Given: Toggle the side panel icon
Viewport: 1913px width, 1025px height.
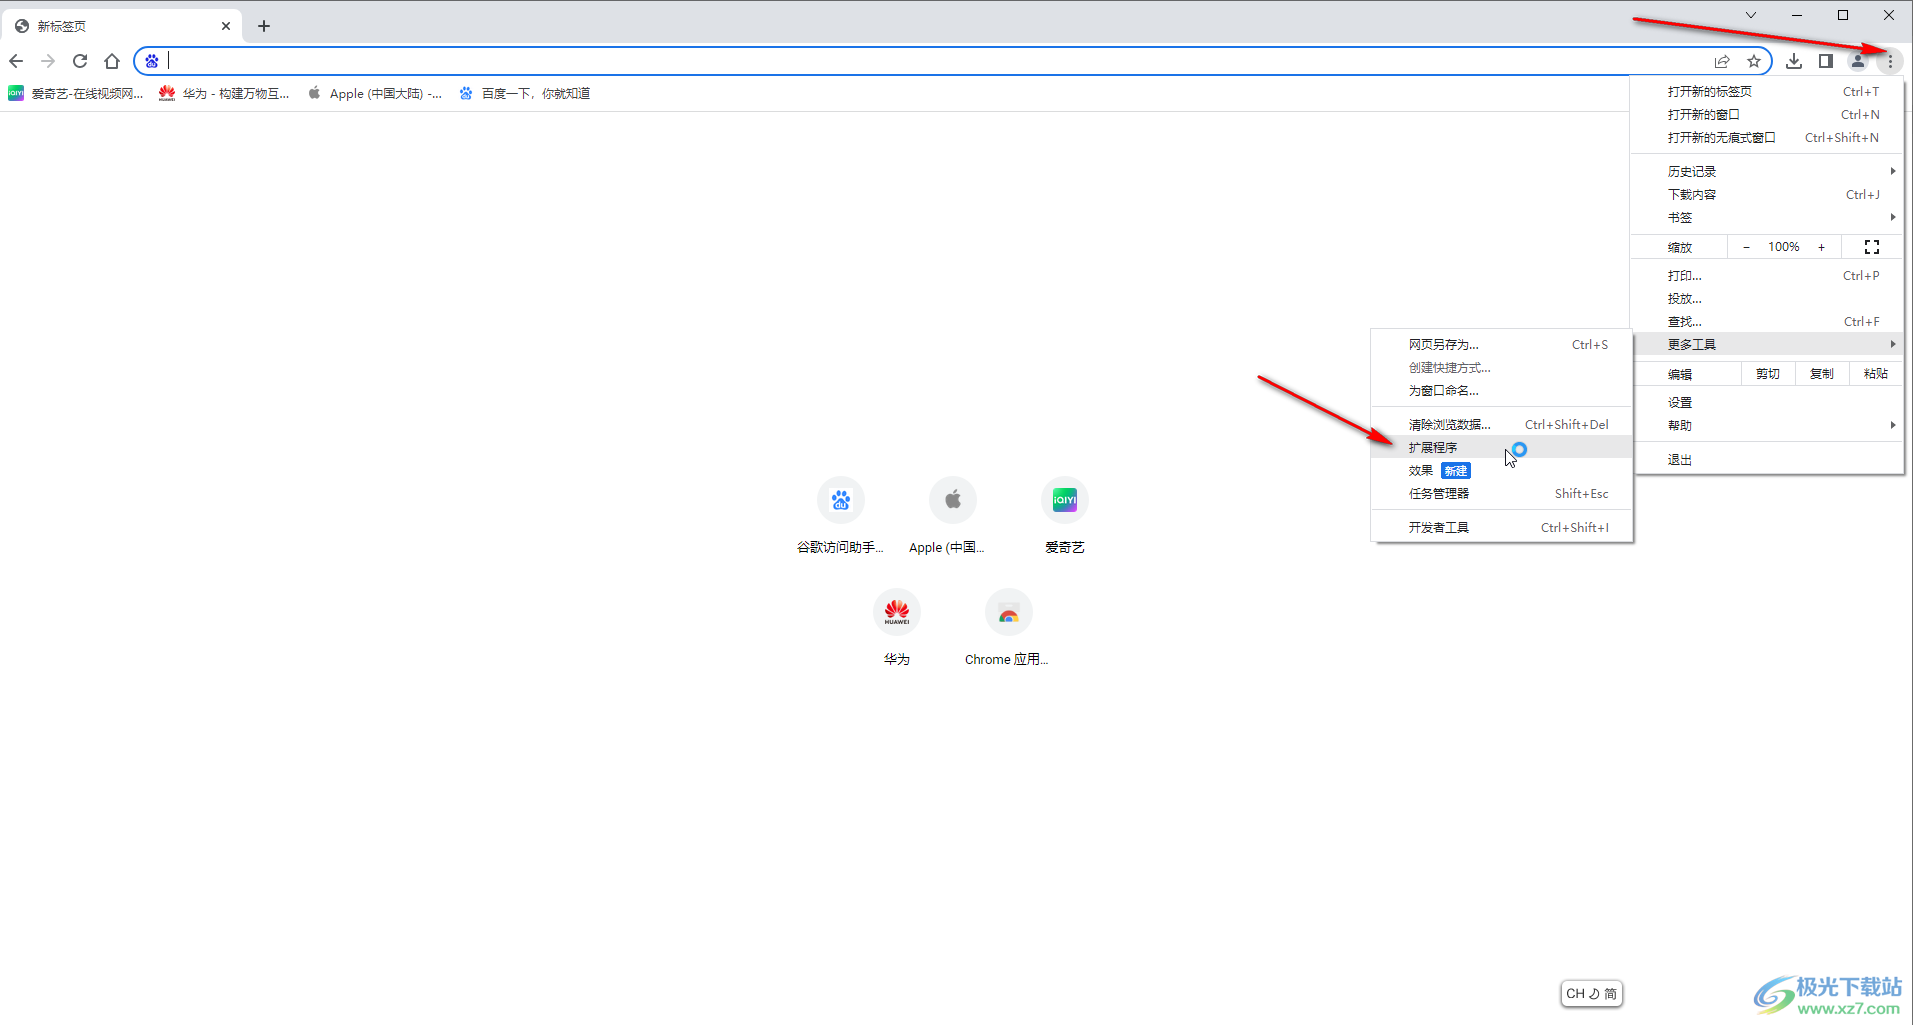Looking at the screenshot, I should pos(1825,61).
